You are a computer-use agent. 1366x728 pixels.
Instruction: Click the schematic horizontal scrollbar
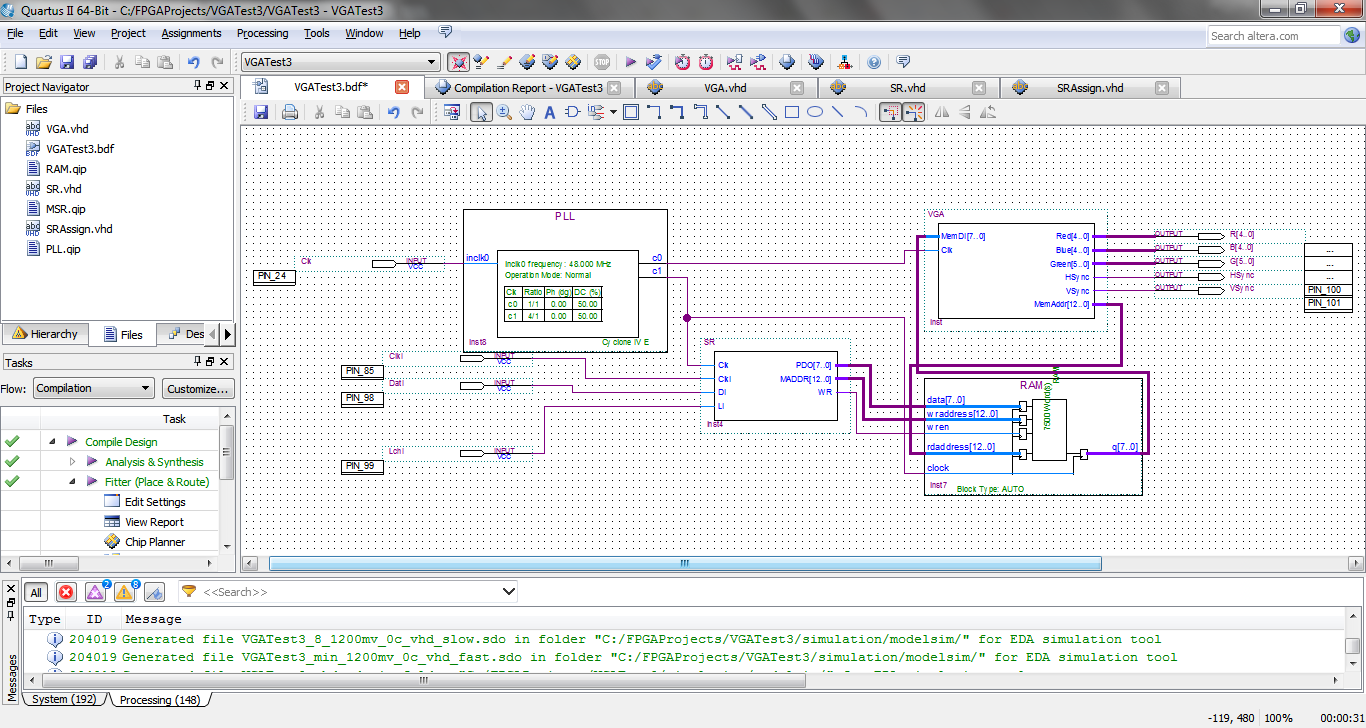pyautogui.click(x=685, y=564)
